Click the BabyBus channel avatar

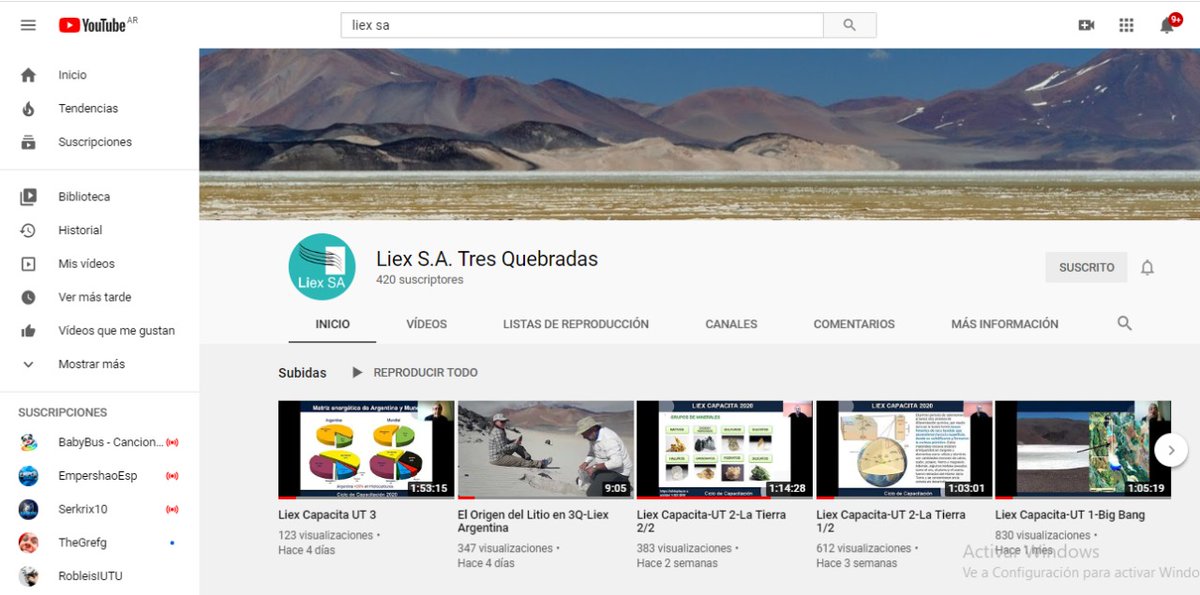click(28, 442)
